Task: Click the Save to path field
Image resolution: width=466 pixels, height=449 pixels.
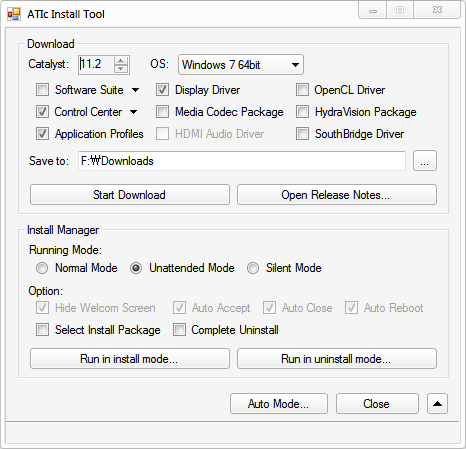Action: click(x=242, y=161)
